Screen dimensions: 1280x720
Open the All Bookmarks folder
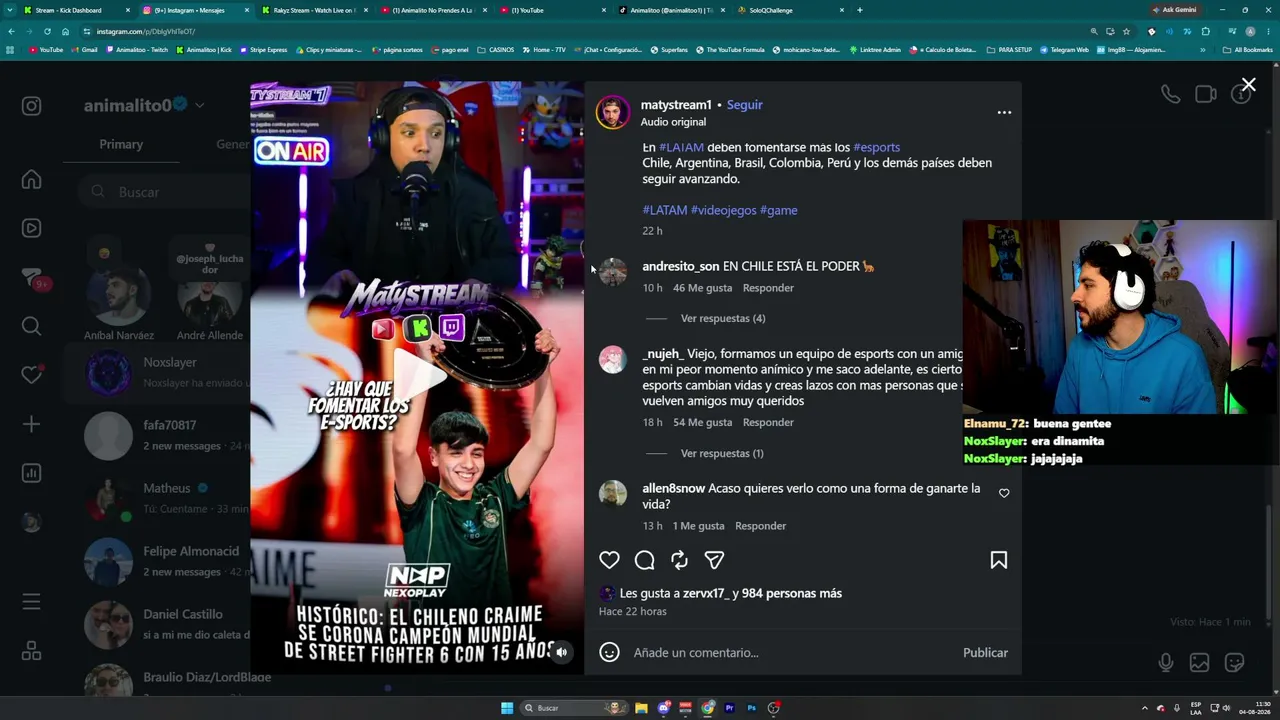(1247, 49)
